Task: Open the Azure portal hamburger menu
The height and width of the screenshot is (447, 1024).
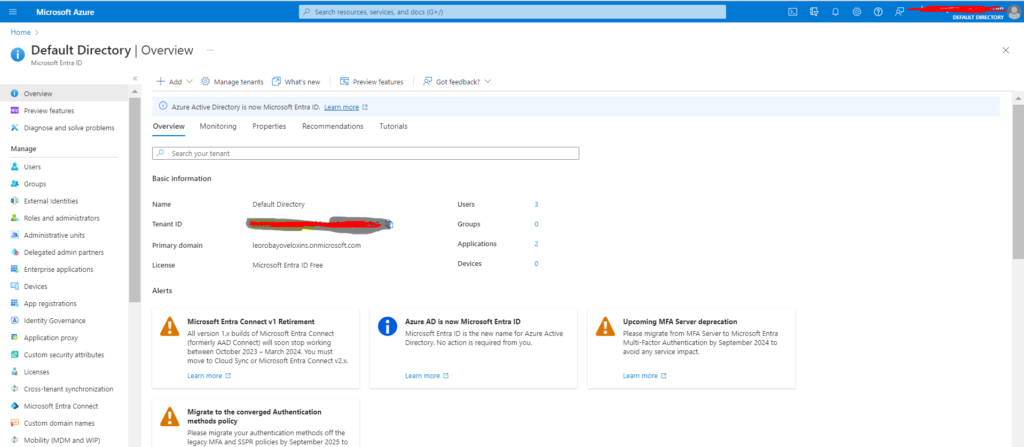Action: tap(13, 12)
